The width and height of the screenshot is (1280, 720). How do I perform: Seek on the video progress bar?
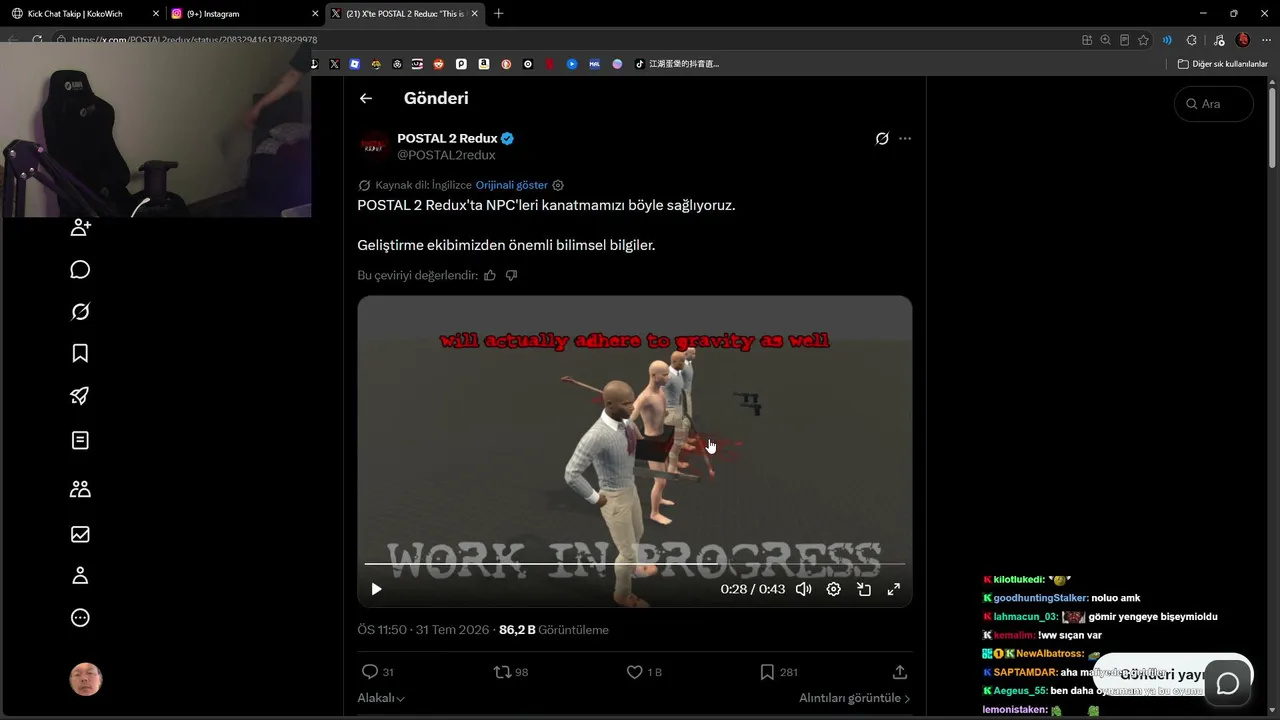coord(635,564)
